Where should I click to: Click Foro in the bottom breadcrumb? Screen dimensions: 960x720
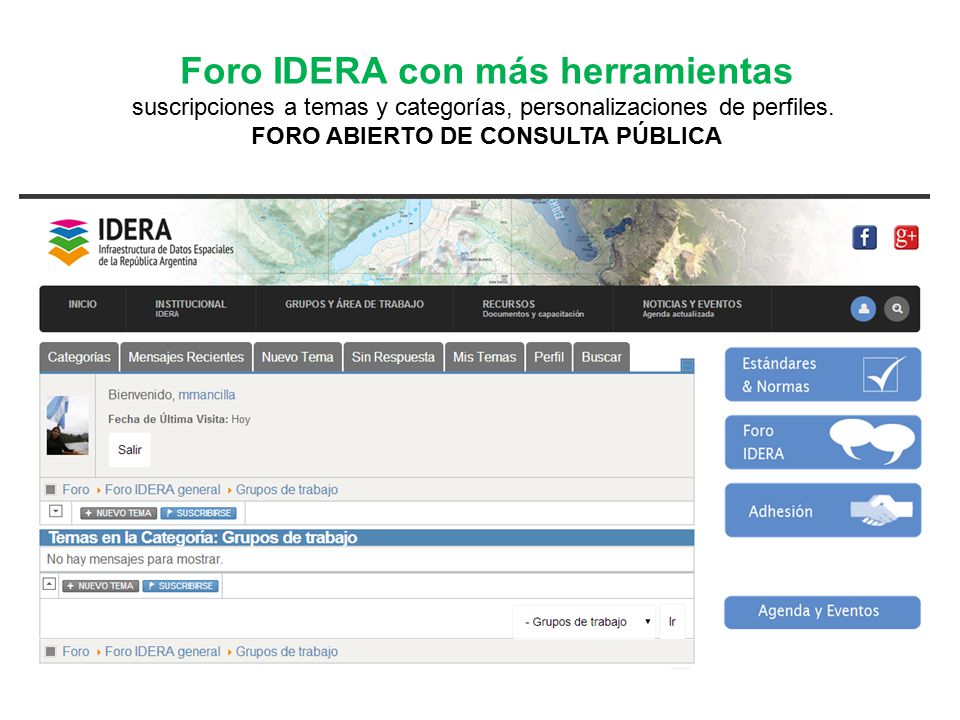(x=76, y=651)
